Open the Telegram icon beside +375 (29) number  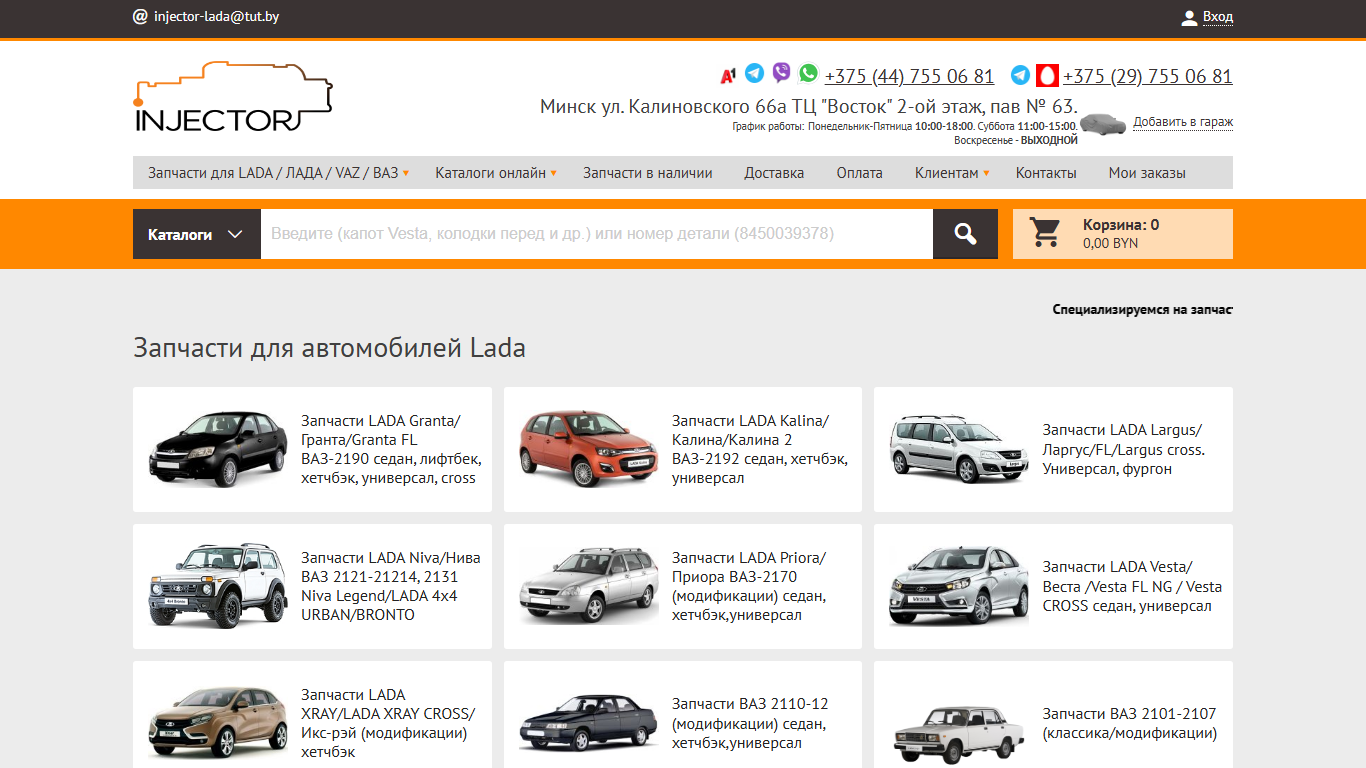click(1020, 74)
